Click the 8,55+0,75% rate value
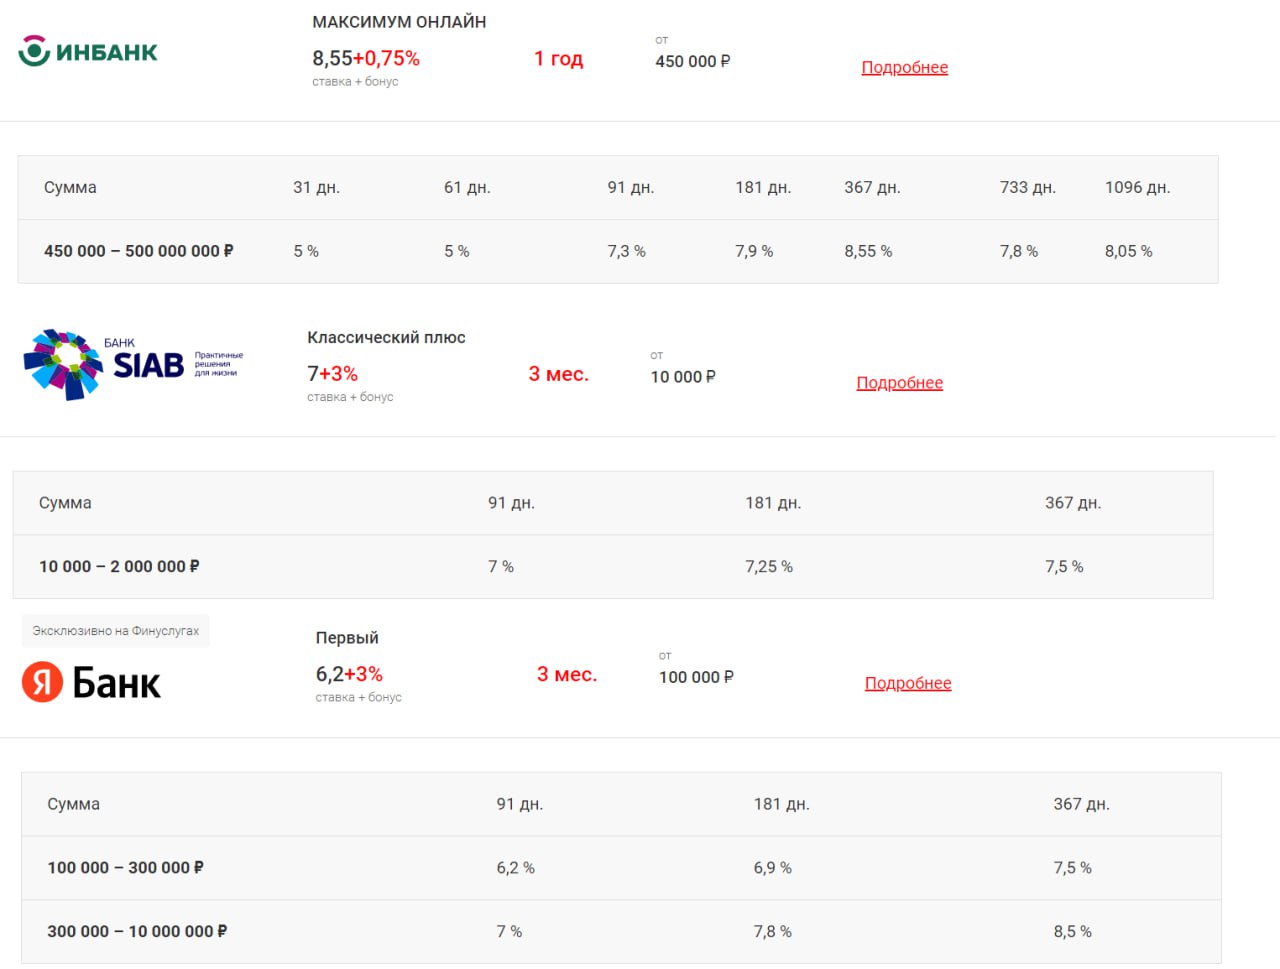Image resolution: width=1280 pixels, height=969 pixels. [366, 58]
